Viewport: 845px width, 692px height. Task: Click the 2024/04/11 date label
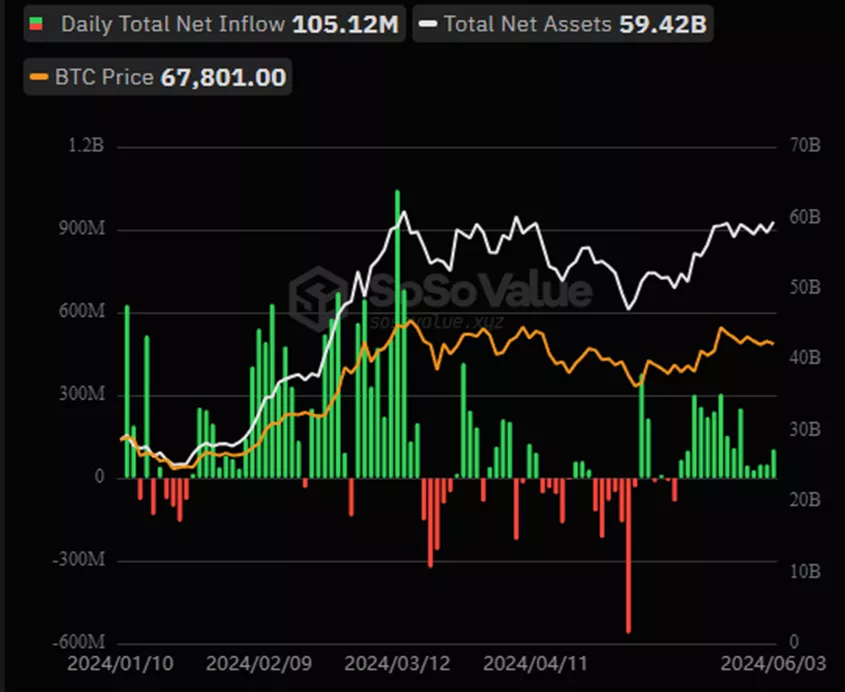tap(523, 662)
